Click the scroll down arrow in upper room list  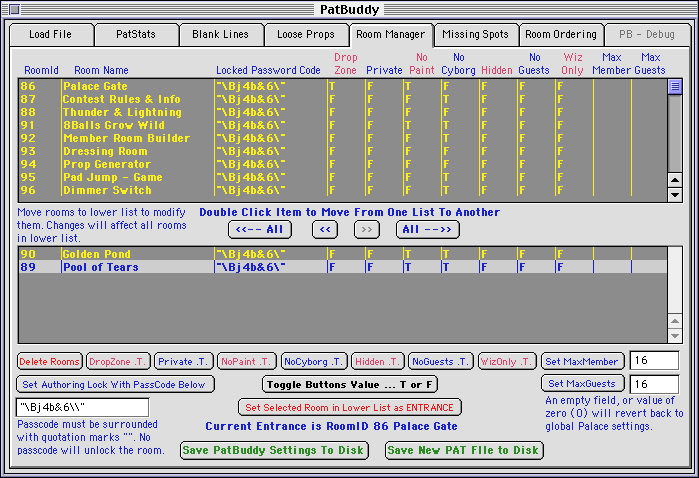point(675,194)
